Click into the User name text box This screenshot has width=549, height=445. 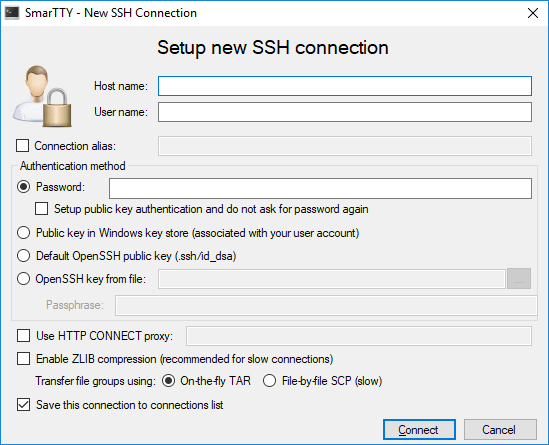pos(345,112)
